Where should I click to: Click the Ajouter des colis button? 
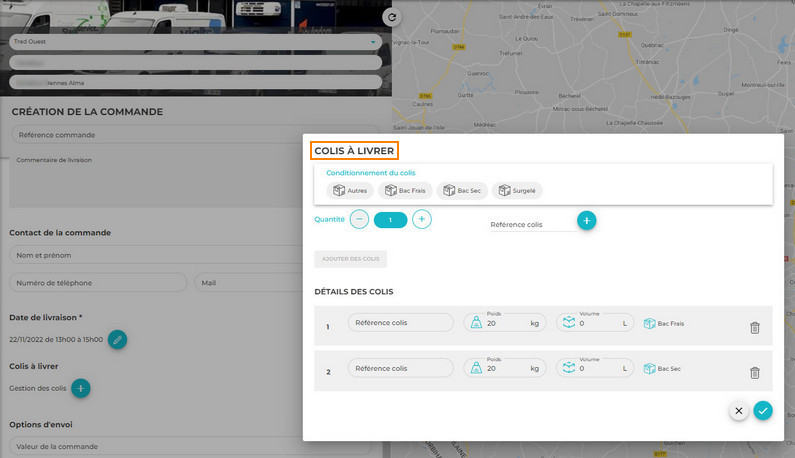point(350,259)
